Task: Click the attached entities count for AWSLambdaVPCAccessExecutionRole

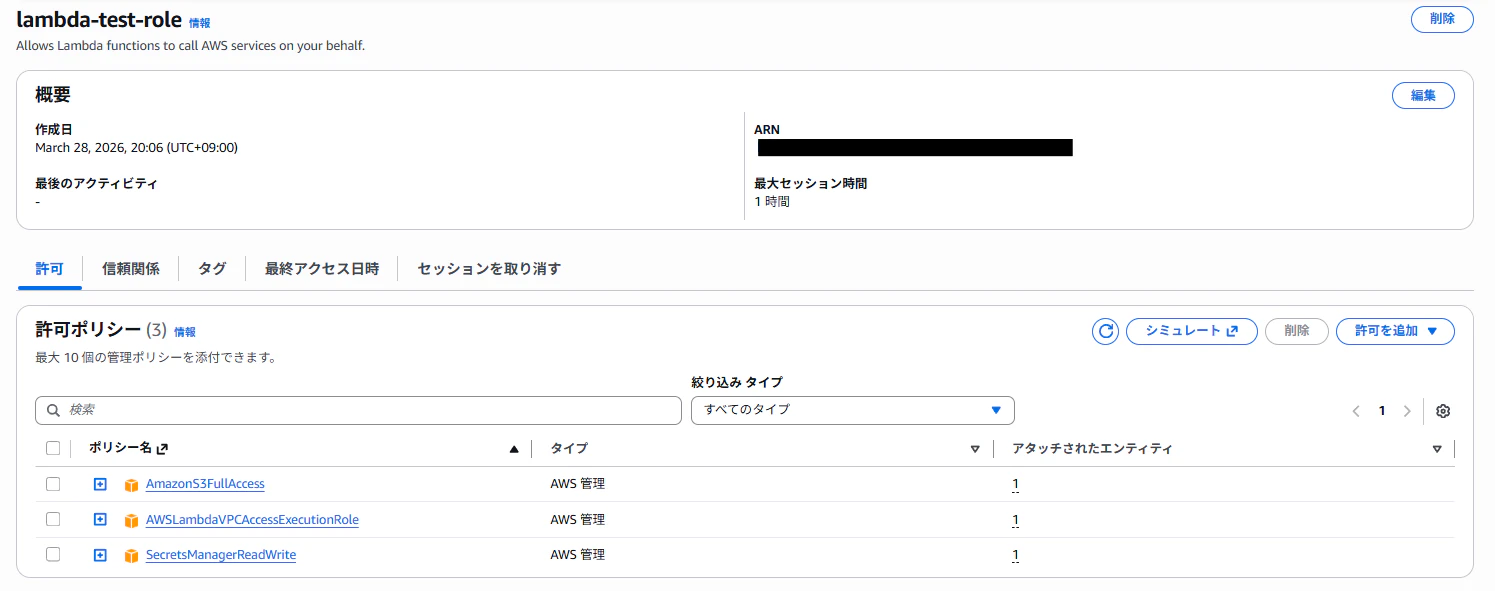Action: click(1015, 520)
